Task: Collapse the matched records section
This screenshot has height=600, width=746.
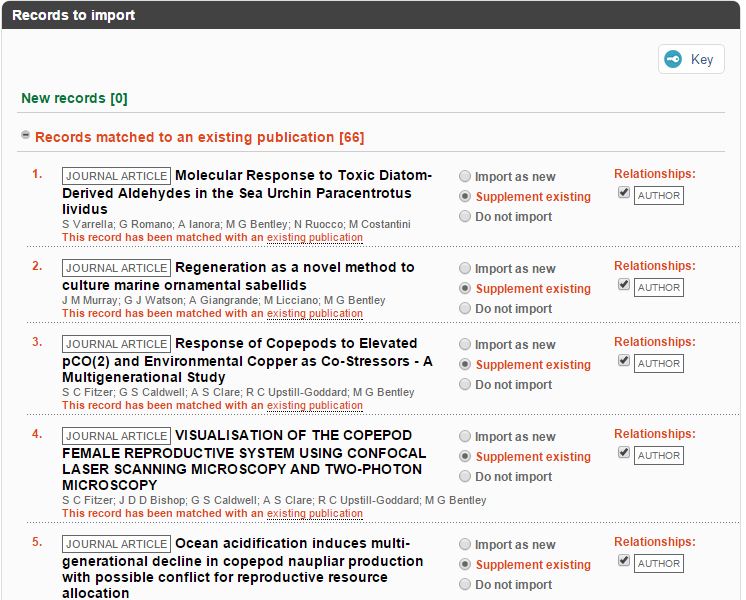Action: (x=26, y=136)
